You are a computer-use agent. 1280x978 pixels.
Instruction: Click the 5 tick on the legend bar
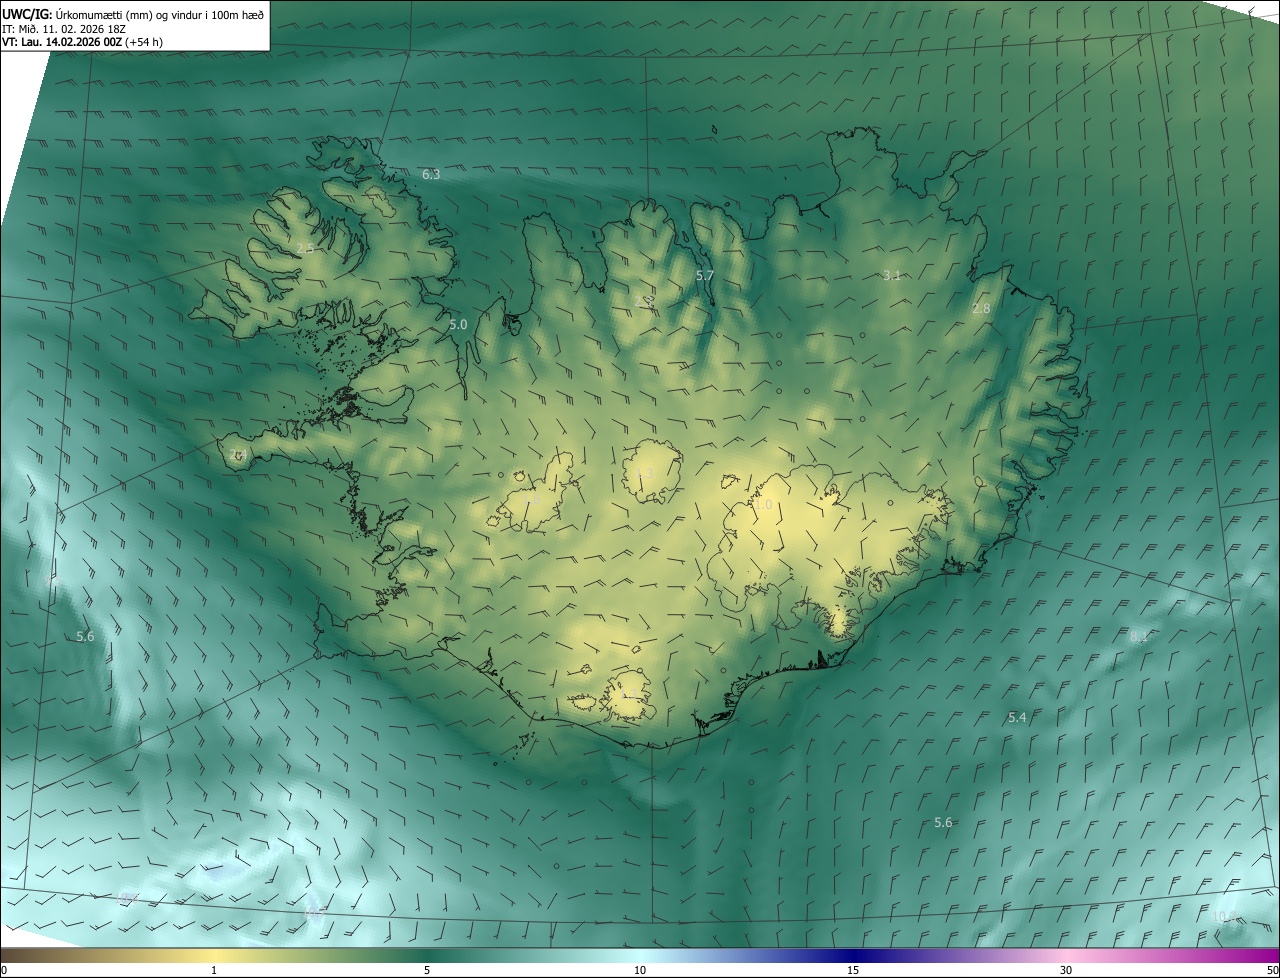pos(427,970)
